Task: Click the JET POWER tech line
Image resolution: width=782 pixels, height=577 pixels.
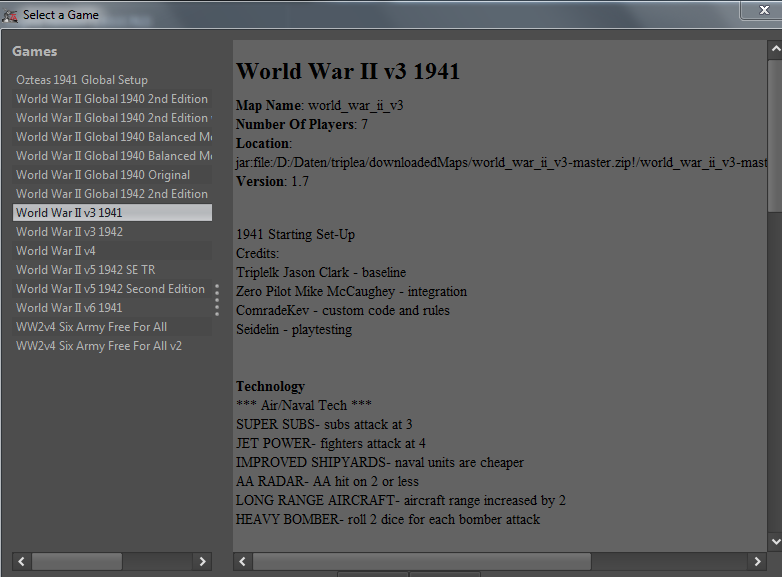Action: pos(331,444)
